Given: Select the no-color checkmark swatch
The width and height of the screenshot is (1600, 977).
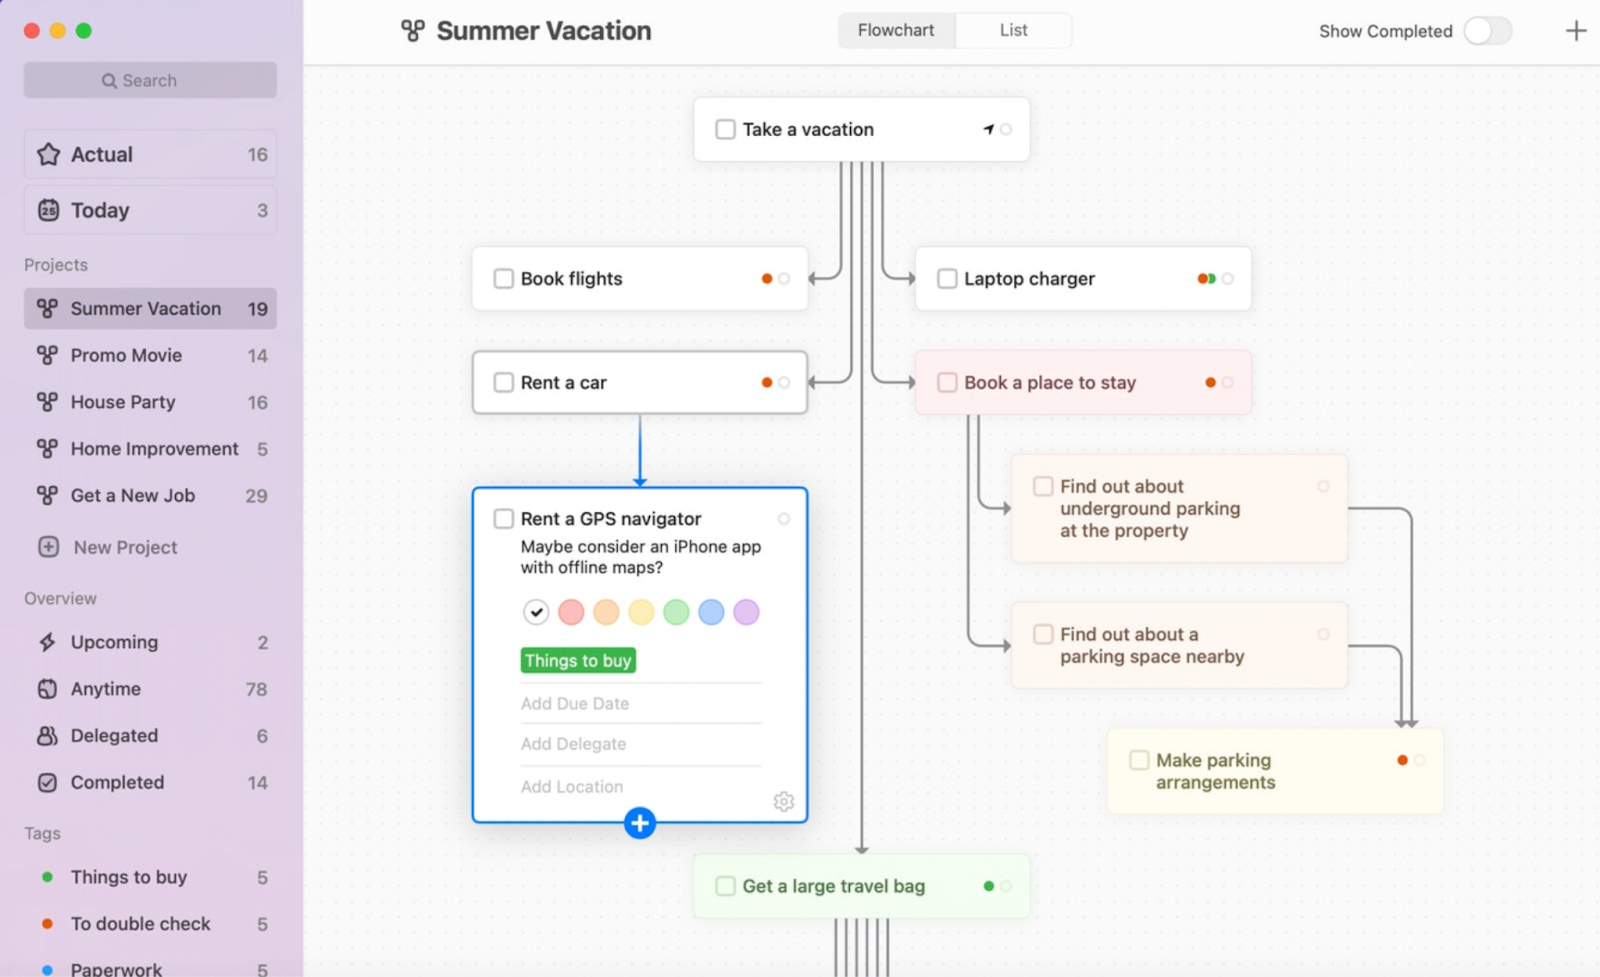Looking at the screenshot, I should point(536,612).
